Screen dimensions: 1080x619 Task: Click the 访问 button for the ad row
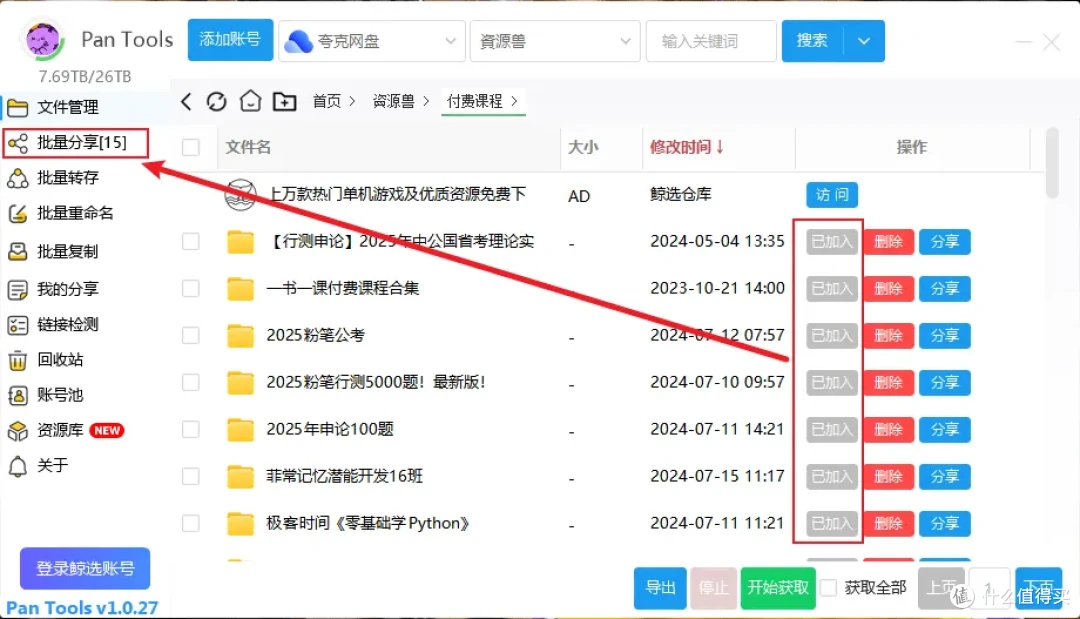832,195
